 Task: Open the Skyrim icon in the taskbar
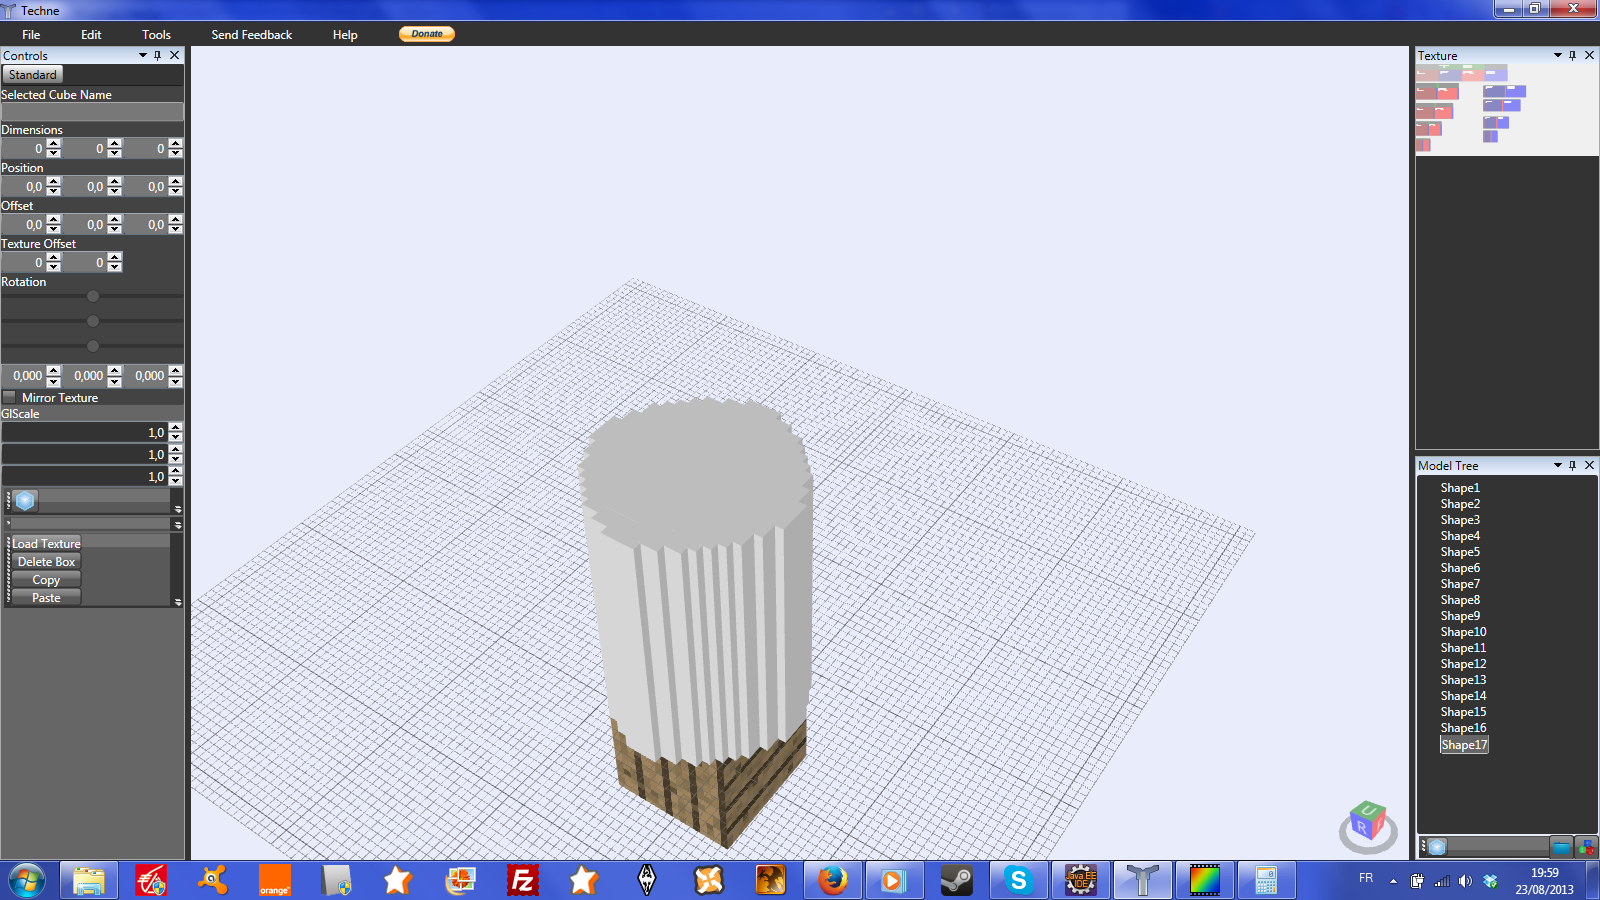(x=647, y=880)
